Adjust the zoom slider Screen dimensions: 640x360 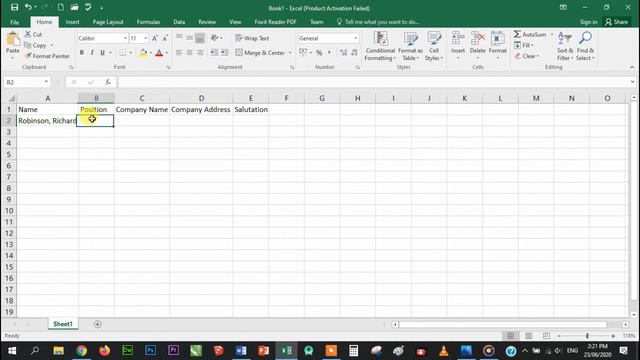point(587,336)
